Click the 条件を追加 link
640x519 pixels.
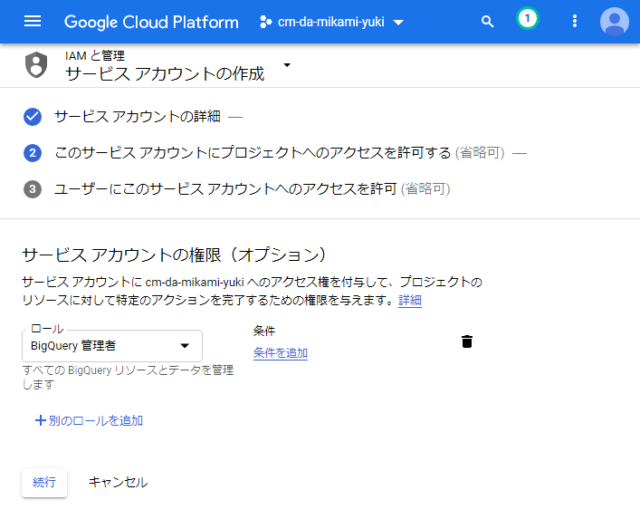pyautogui.click(x=280, y=353)
